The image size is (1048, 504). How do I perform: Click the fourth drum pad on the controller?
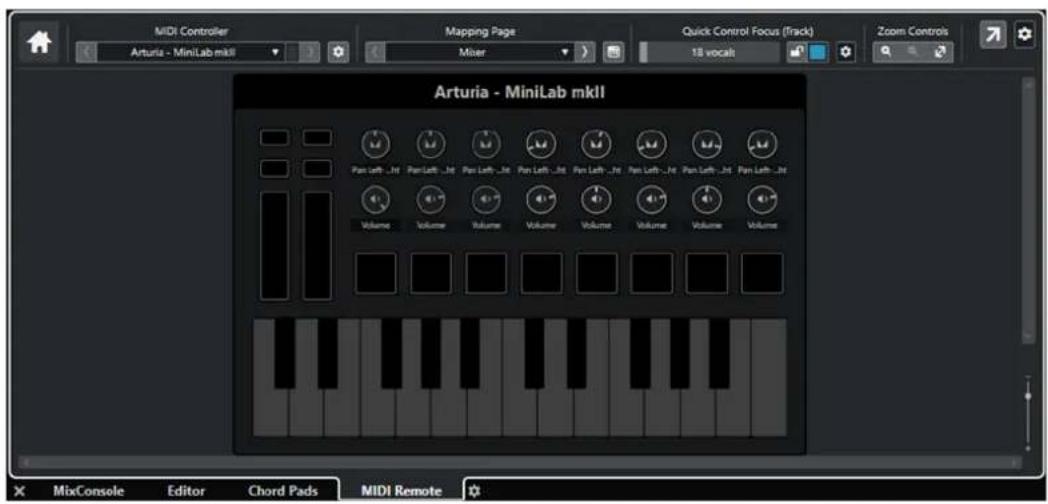click(541, 273)
